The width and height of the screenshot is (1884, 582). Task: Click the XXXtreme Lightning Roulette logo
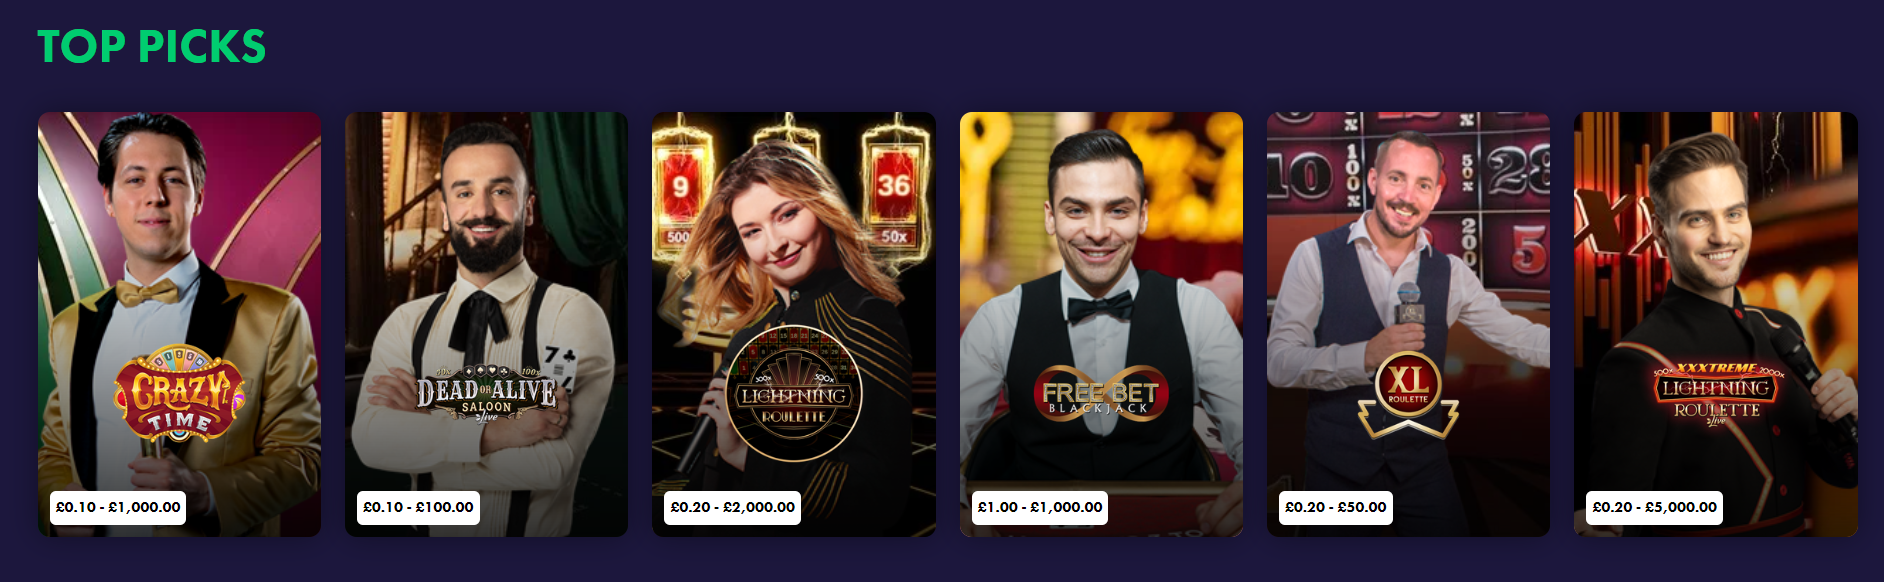(x=1716, y=394)
